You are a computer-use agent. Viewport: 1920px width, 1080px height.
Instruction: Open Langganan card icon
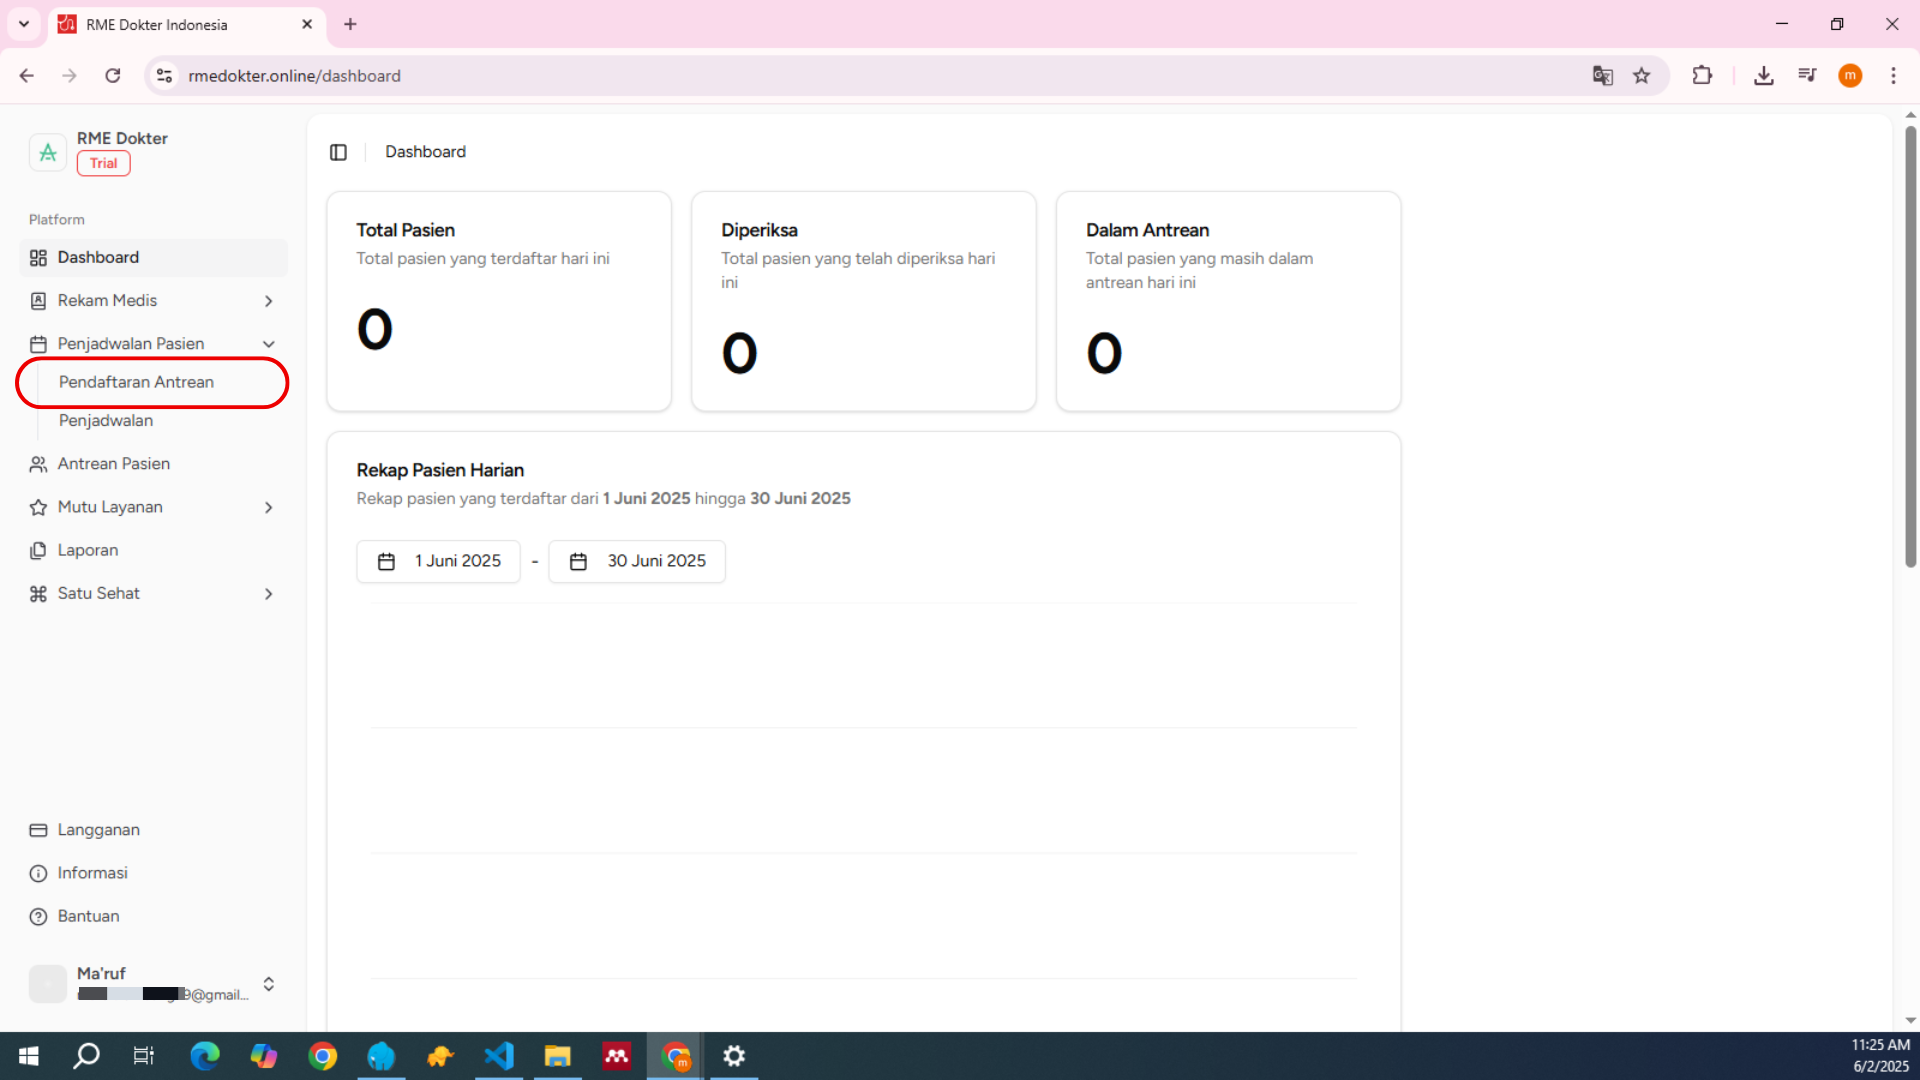click(x=38, y=830)
